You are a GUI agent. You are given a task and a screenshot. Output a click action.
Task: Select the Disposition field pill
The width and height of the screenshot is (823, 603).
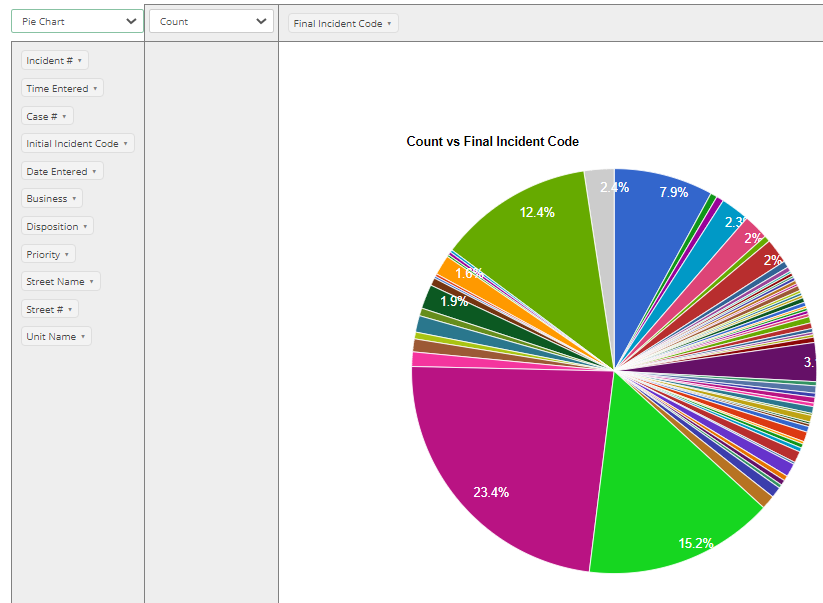point(57,226)
